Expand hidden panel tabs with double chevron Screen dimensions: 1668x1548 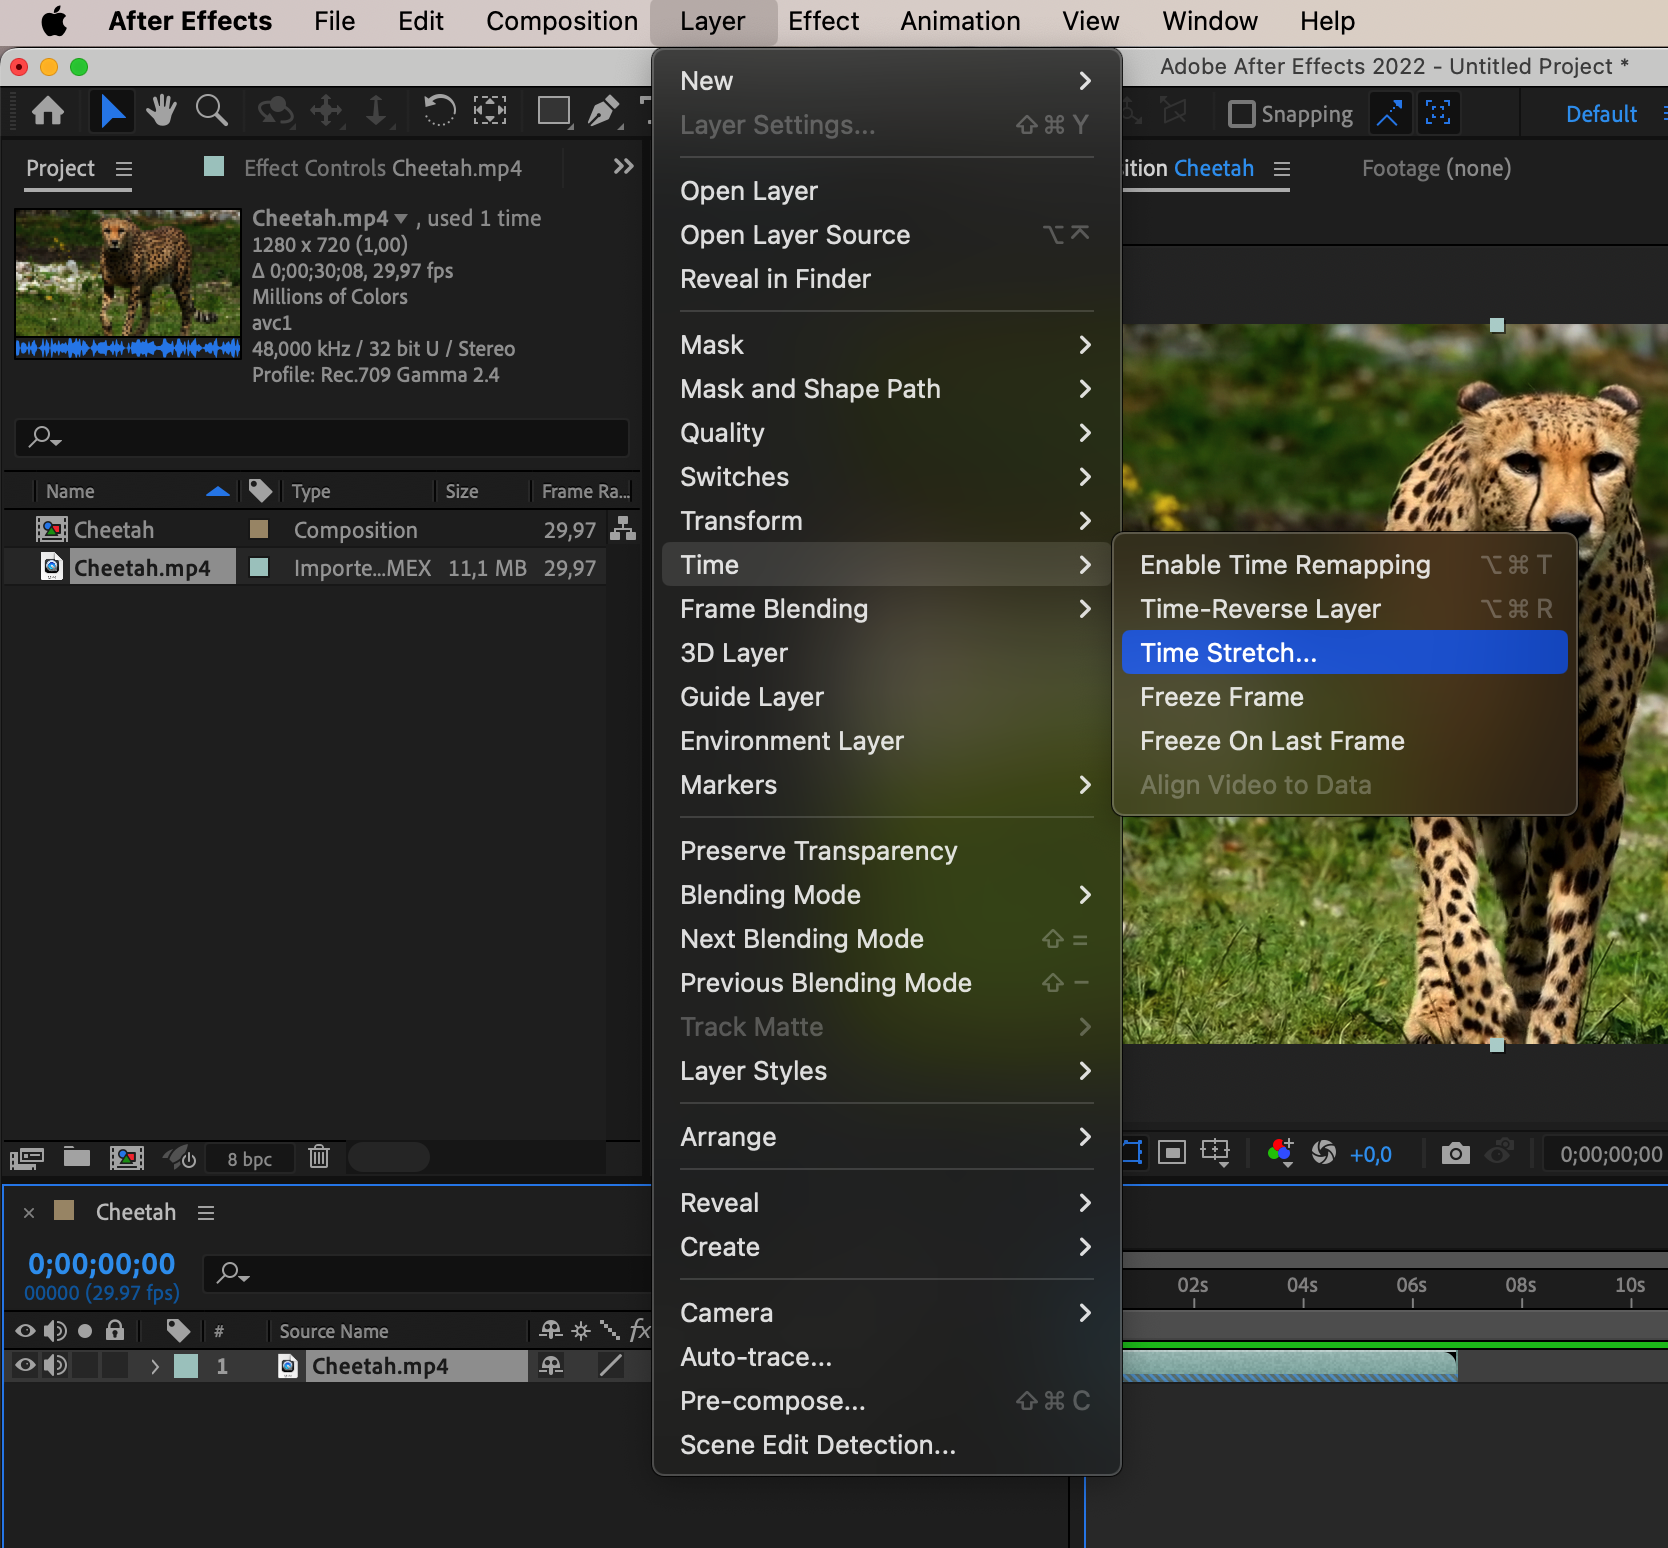(623, 167)
